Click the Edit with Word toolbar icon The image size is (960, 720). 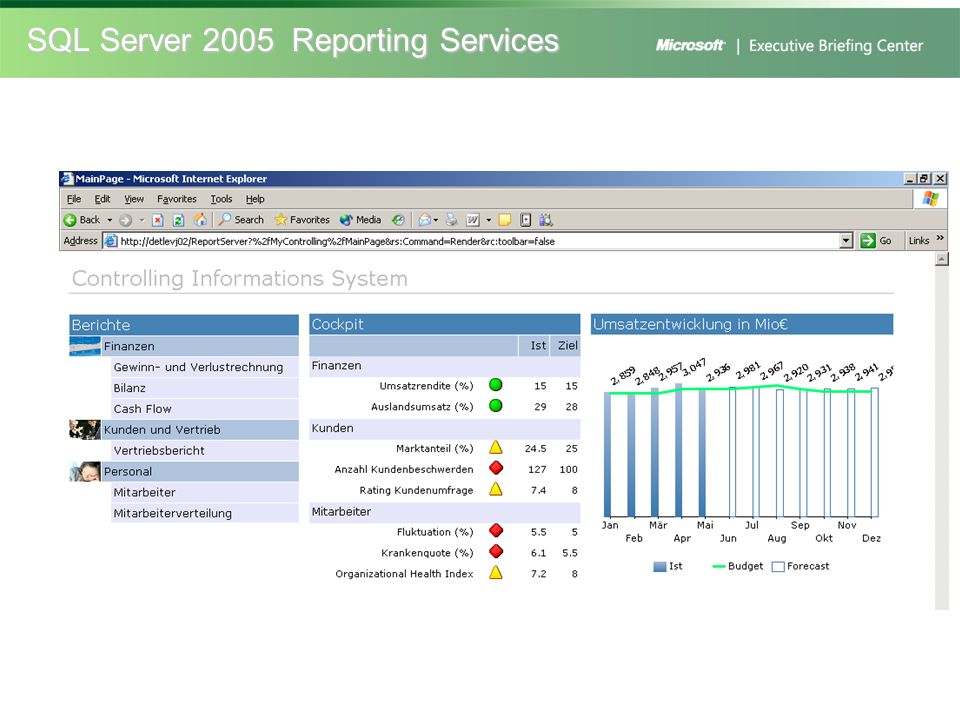(x=473, y=220)
